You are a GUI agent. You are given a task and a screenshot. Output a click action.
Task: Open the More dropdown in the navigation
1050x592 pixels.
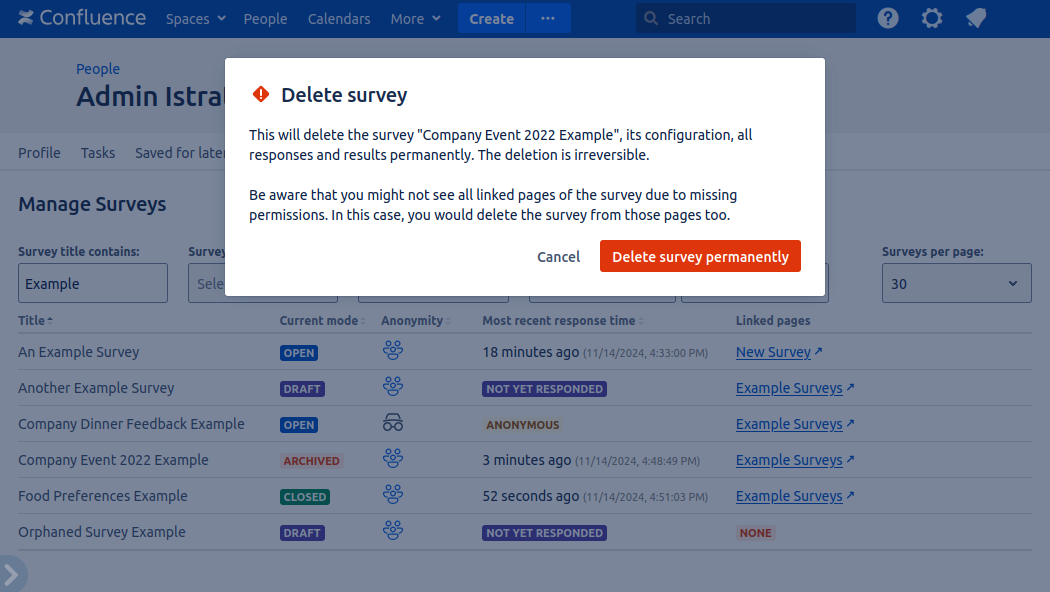415,18
